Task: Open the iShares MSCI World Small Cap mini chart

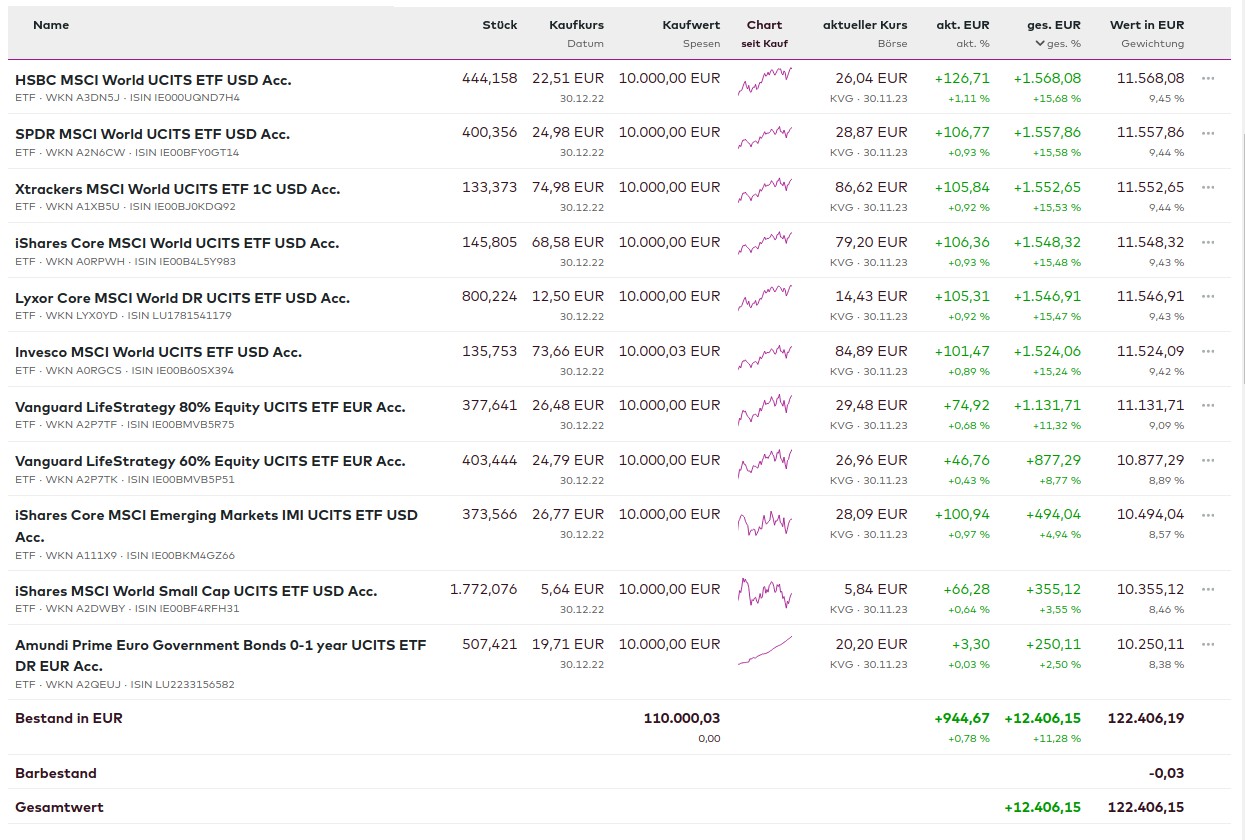Action: [x=764, y=593]
